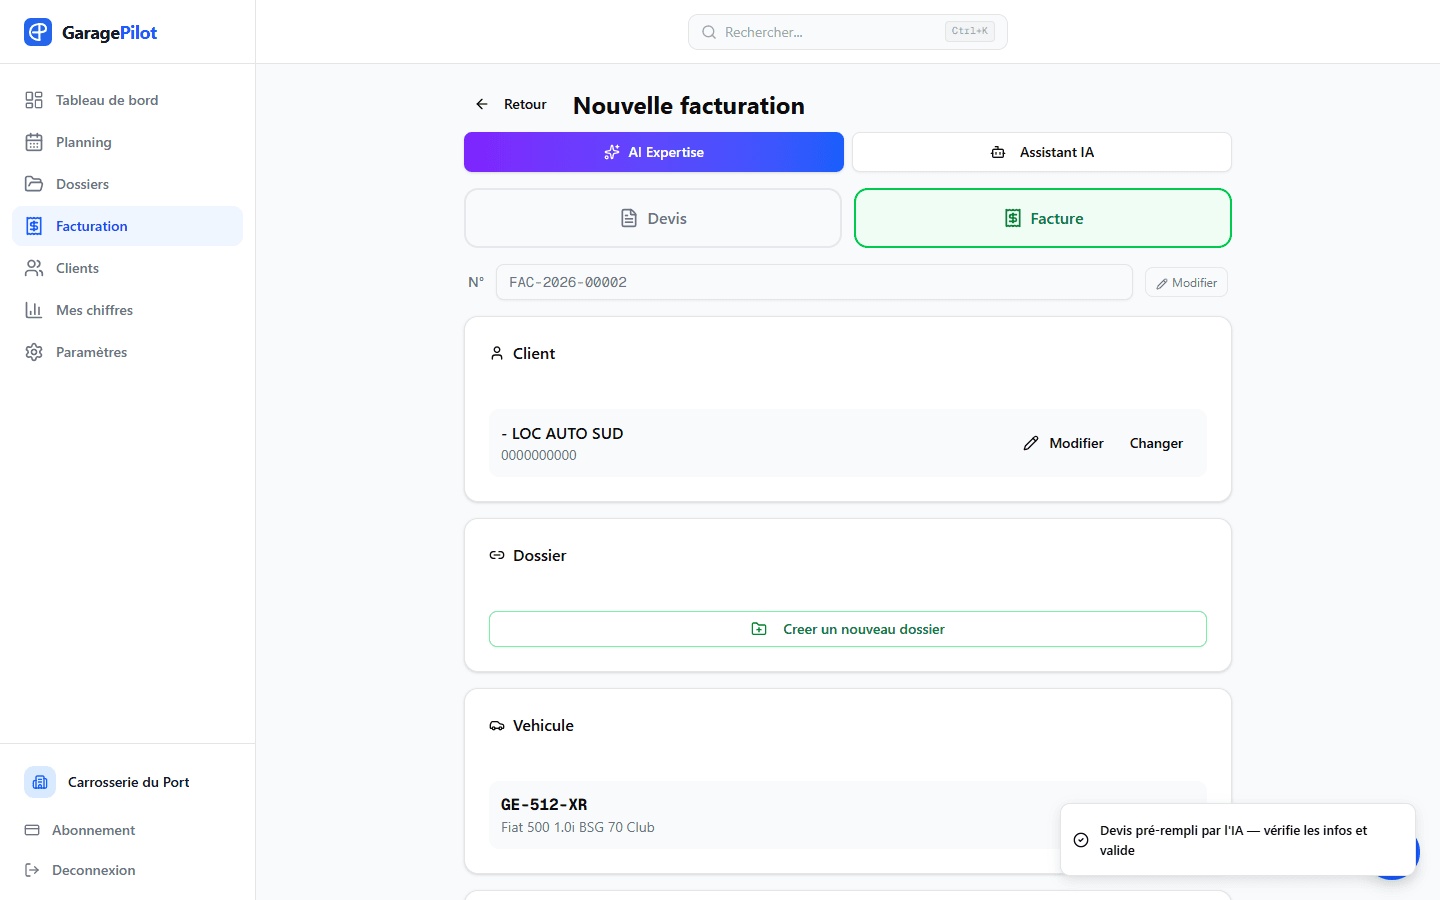The height and width of the screenshot is (900, 1440).
Task: Click the Dossiers folder icon
Action: [34, 184]
